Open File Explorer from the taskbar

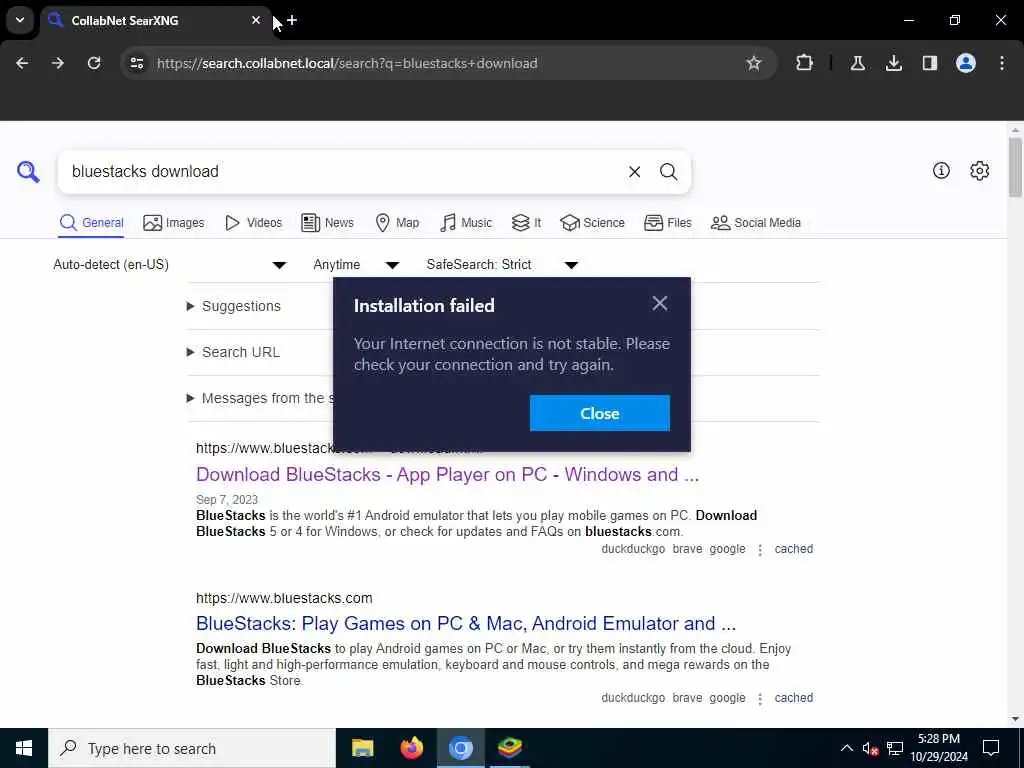[x=362, y=748]
